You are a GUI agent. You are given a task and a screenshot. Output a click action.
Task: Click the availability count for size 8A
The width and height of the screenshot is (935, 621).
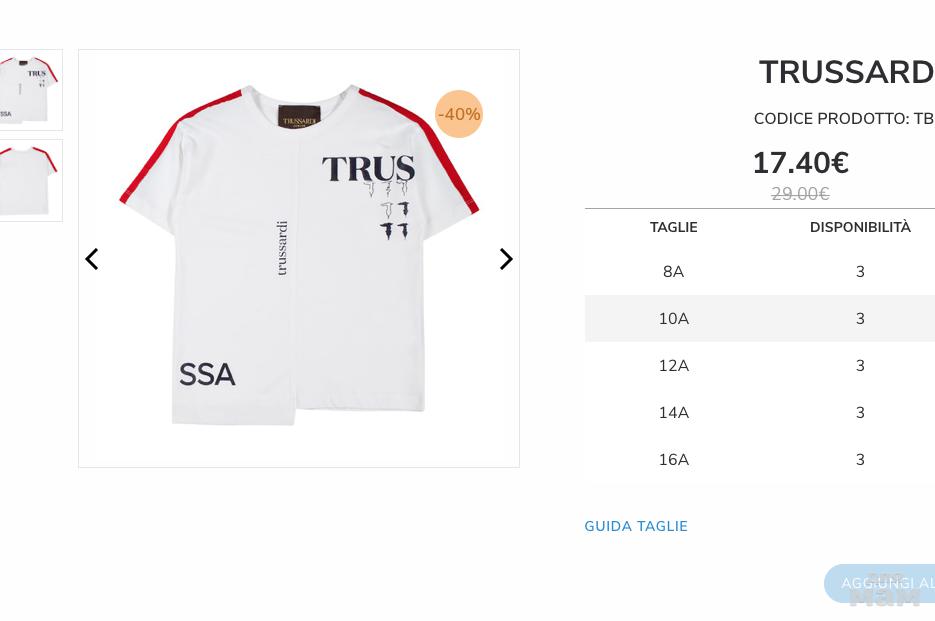860,272
